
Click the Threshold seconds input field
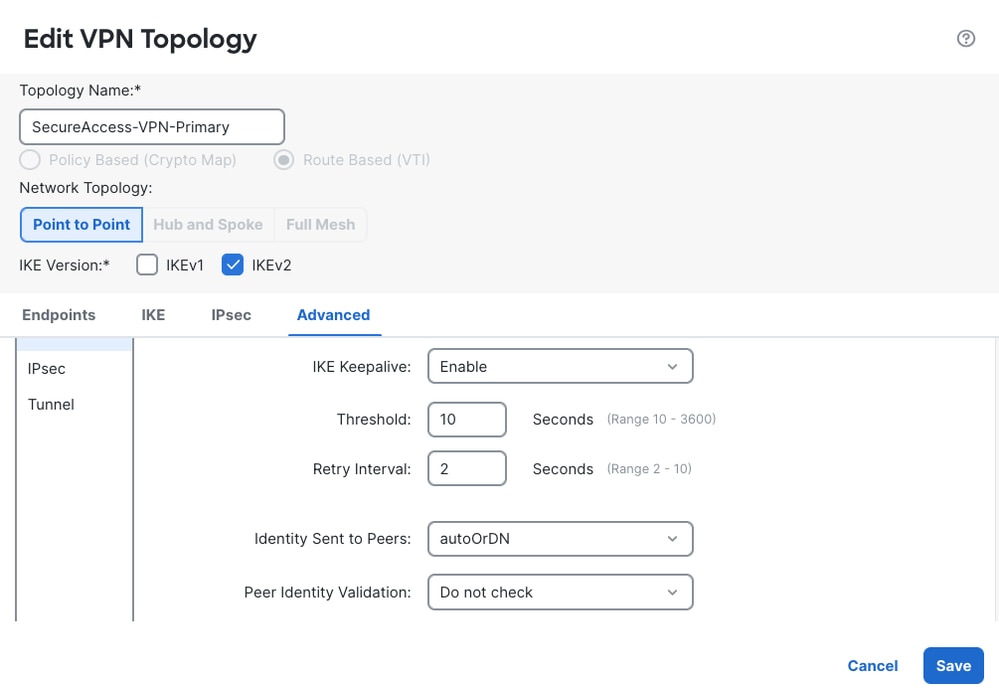click(467, 419)
